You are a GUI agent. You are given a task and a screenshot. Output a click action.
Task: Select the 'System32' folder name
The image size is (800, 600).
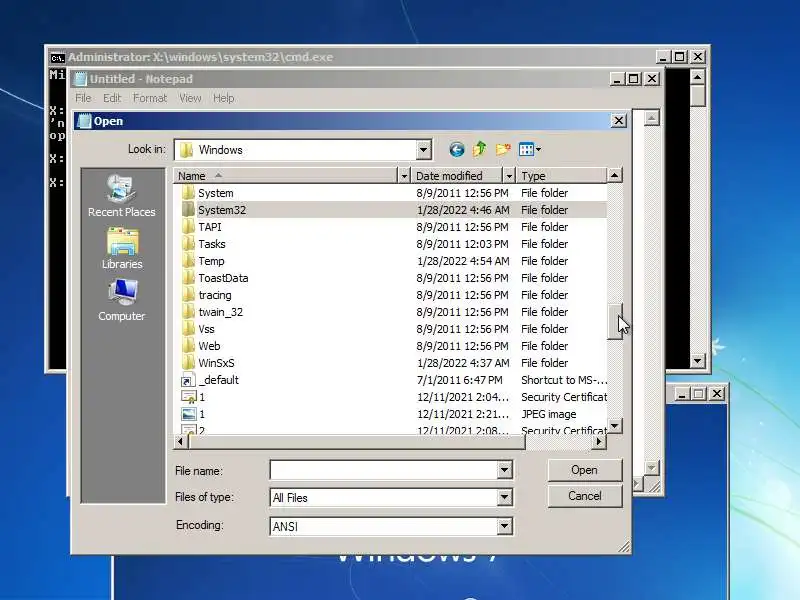point(222,210)
